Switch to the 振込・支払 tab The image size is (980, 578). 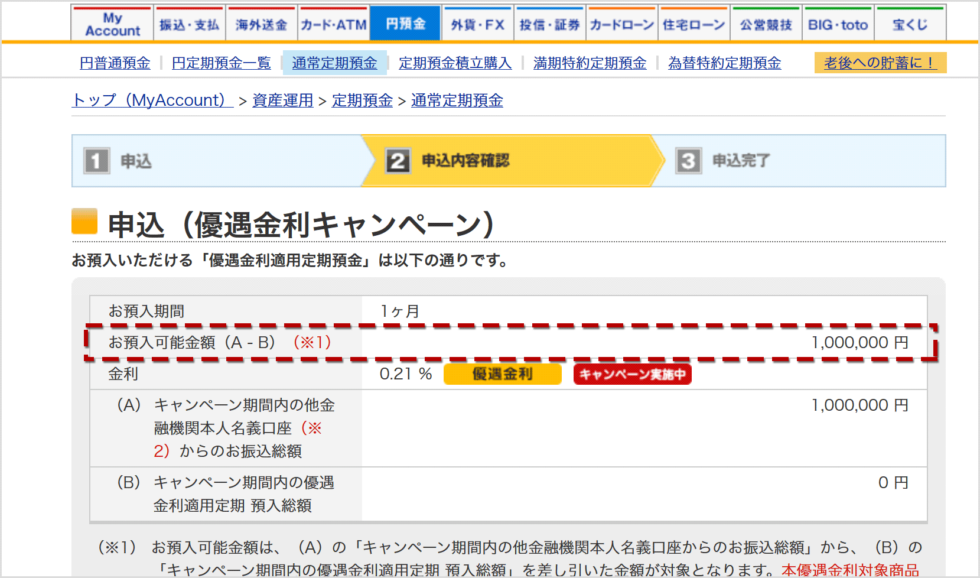pos(189,22)
